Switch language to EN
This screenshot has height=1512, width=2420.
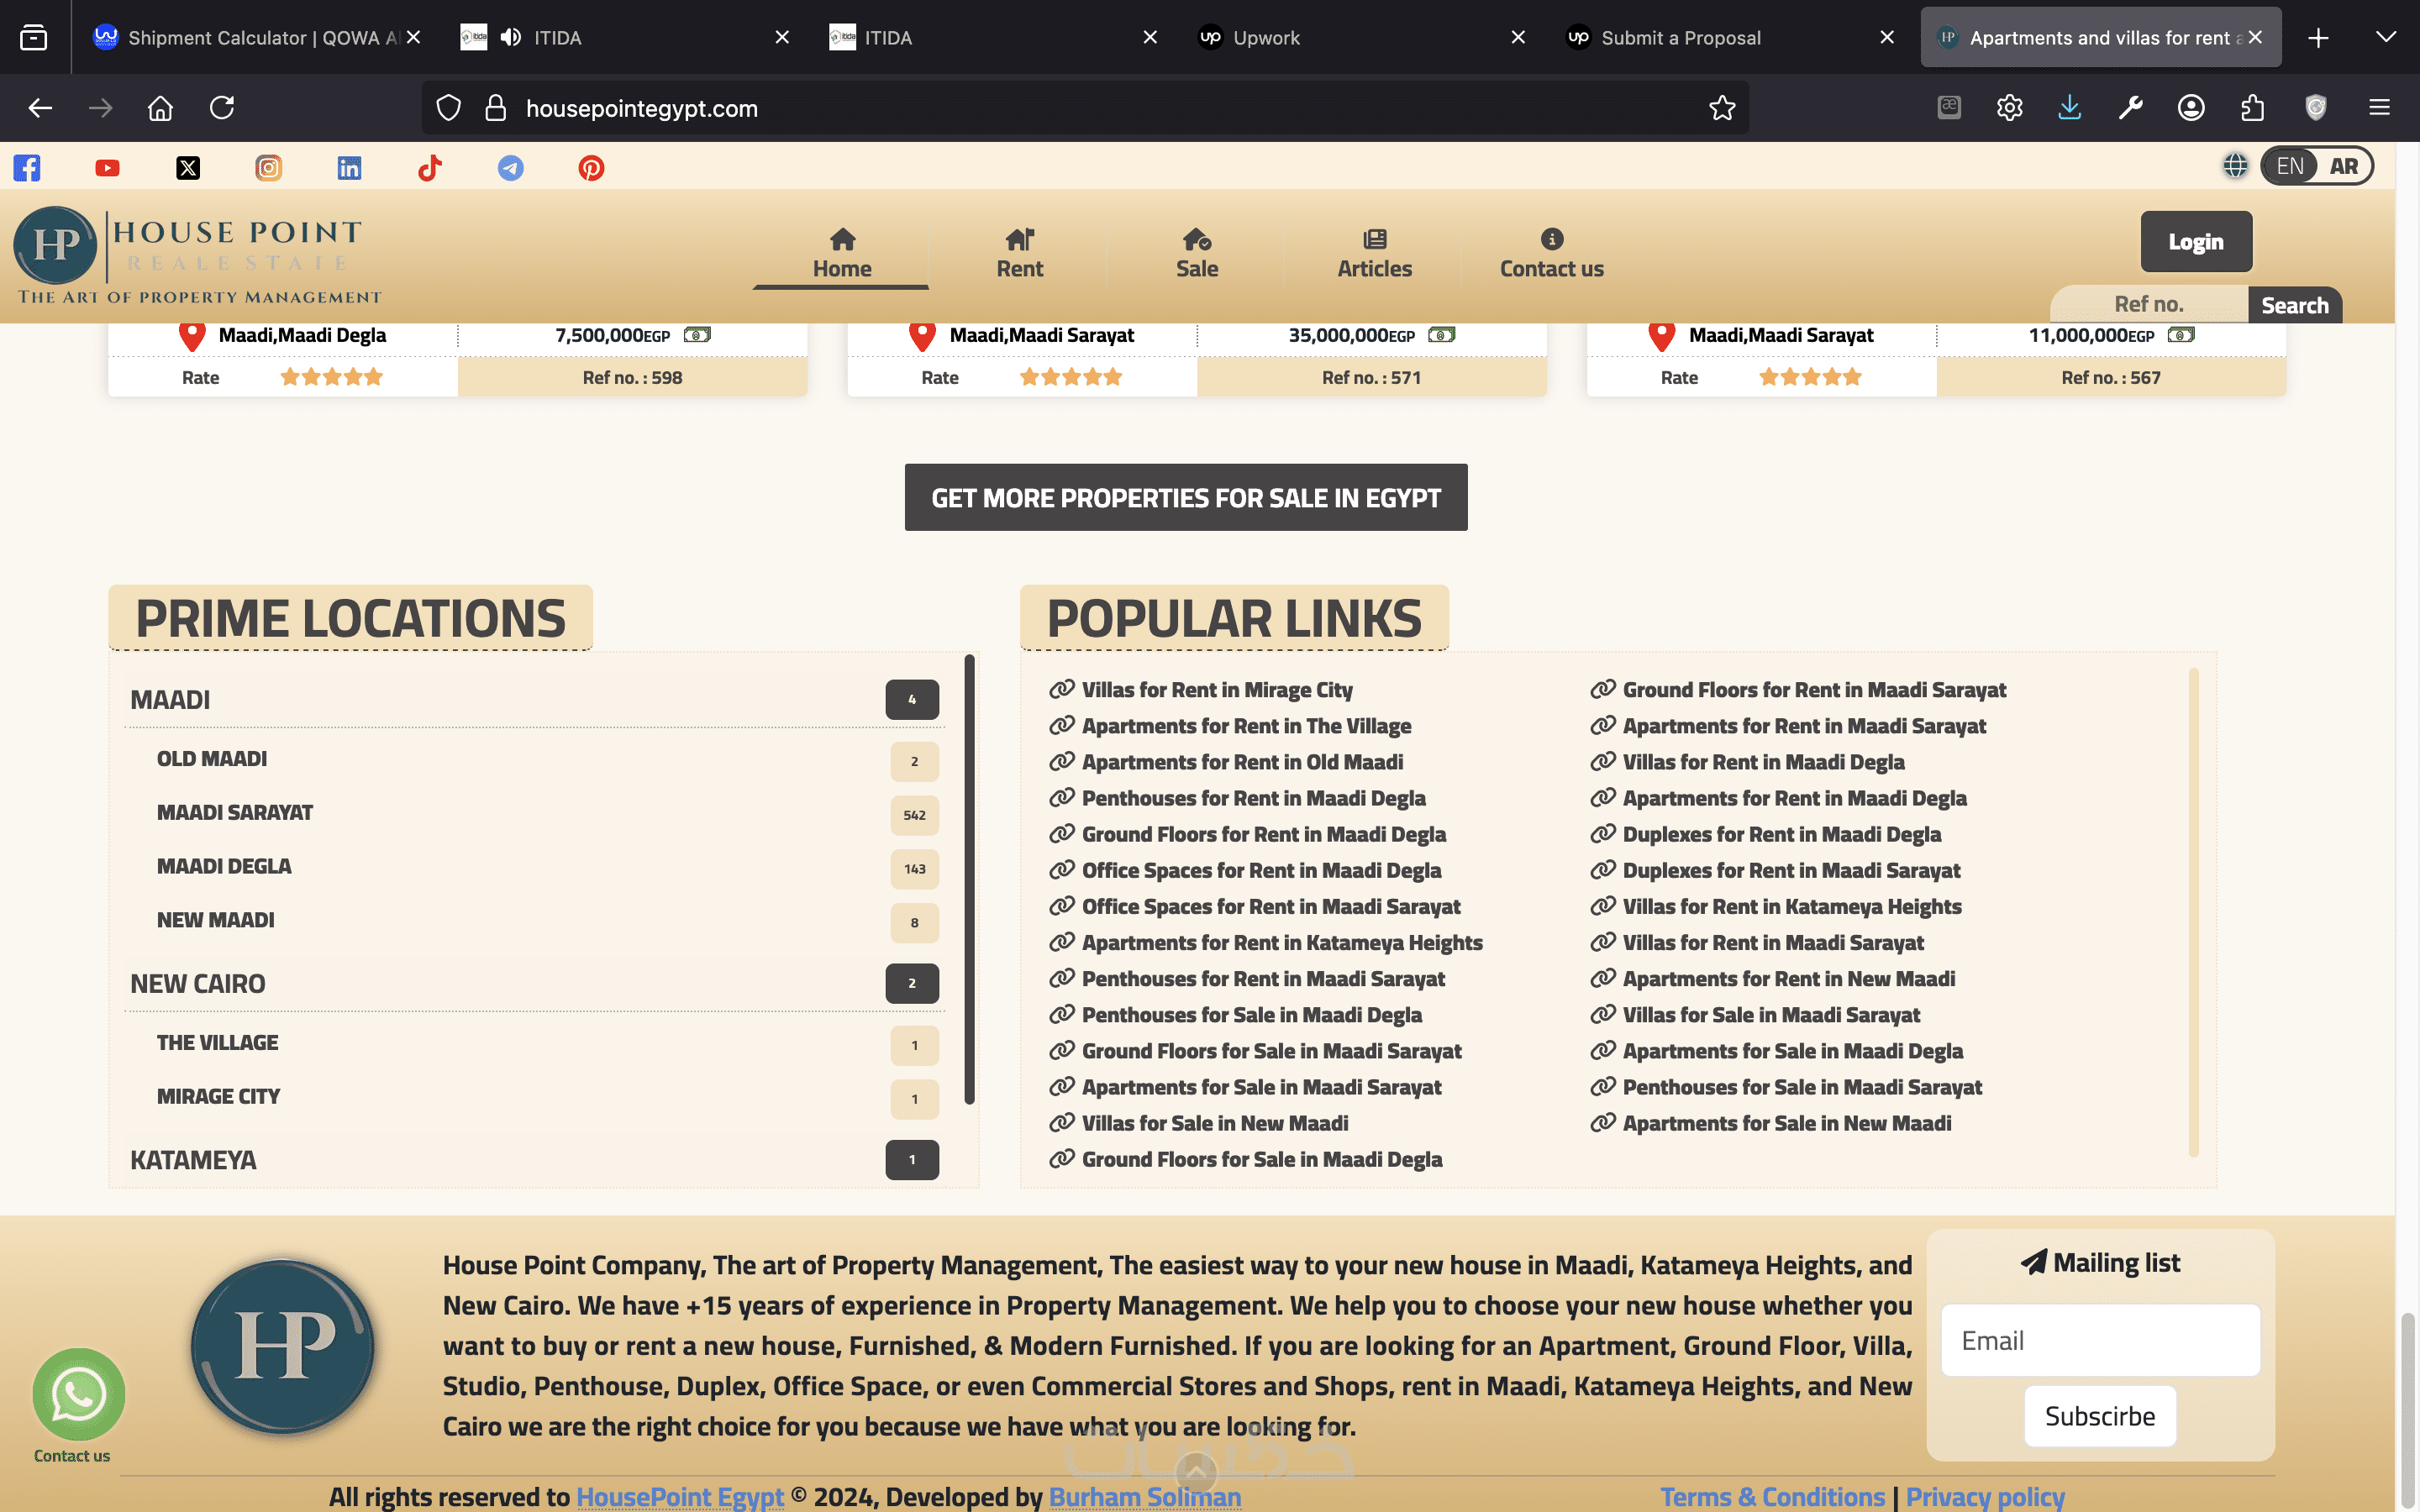pos(2289,166)
